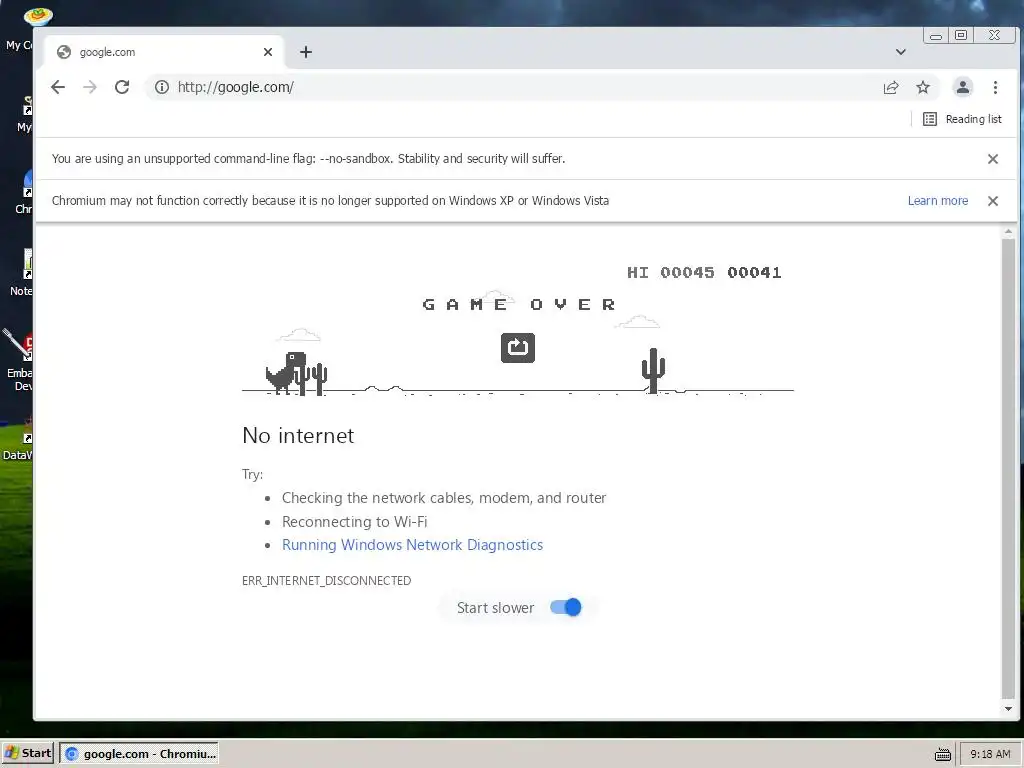Click the share page icon
1024x768 pixels.
[891, 88]
